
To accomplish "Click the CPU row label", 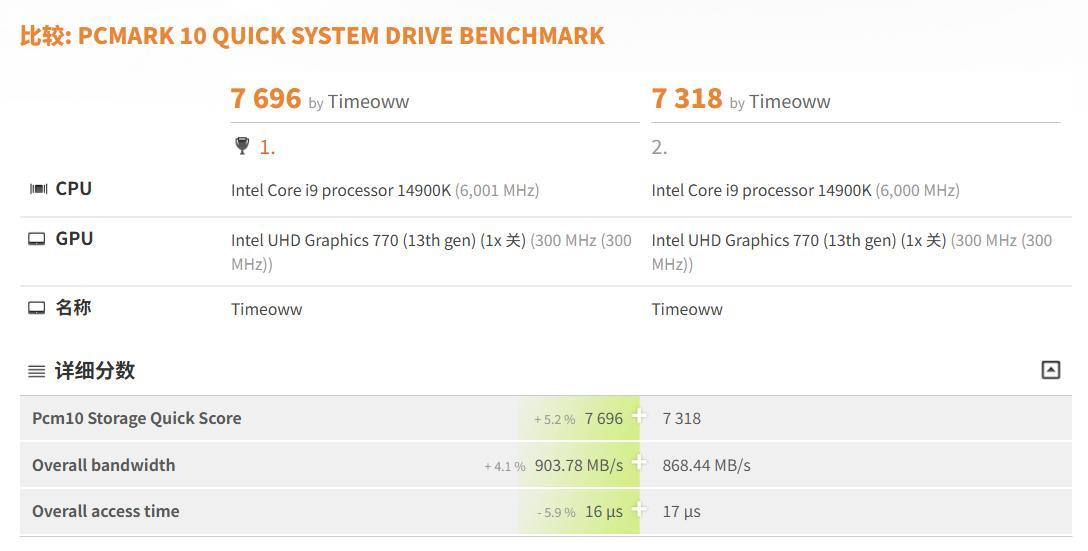I will tap(74, 189).
